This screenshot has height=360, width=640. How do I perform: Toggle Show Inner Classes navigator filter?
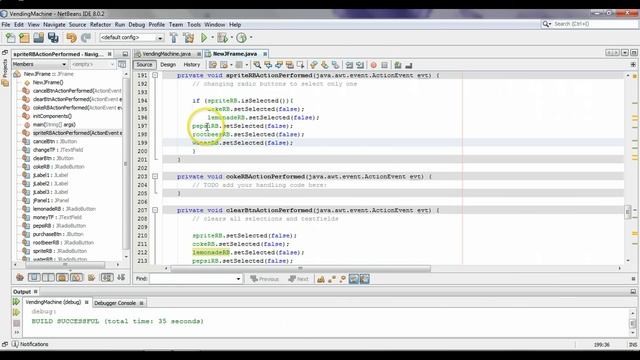click(76, 278)
